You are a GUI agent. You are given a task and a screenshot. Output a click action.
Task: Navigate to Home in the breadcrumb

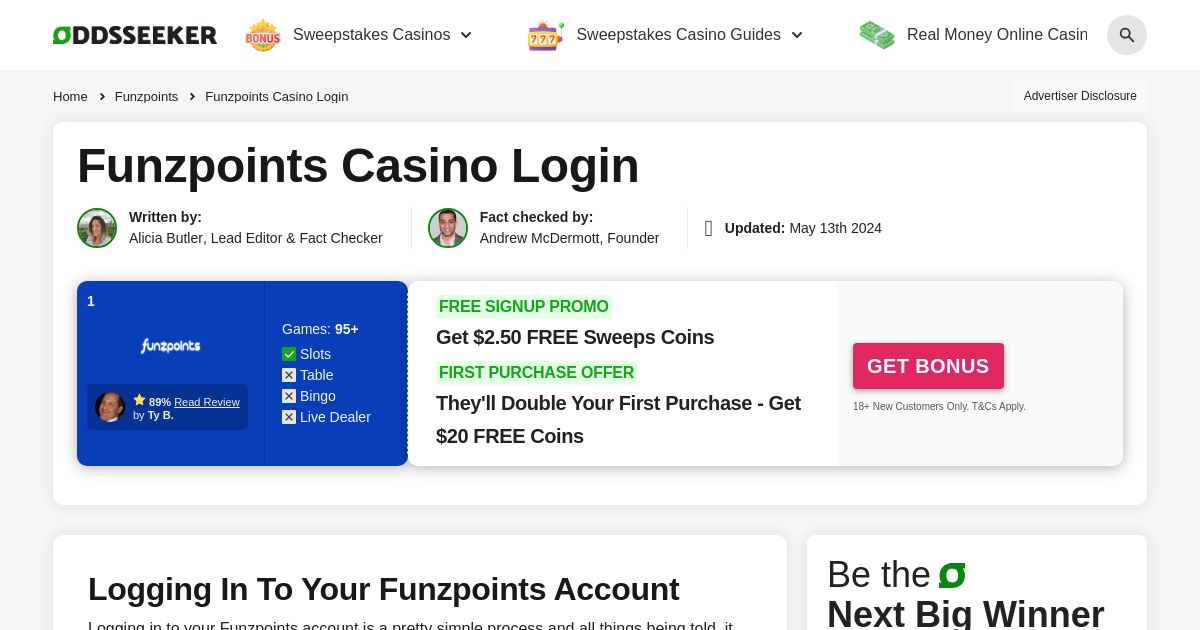tap(70, 96)
